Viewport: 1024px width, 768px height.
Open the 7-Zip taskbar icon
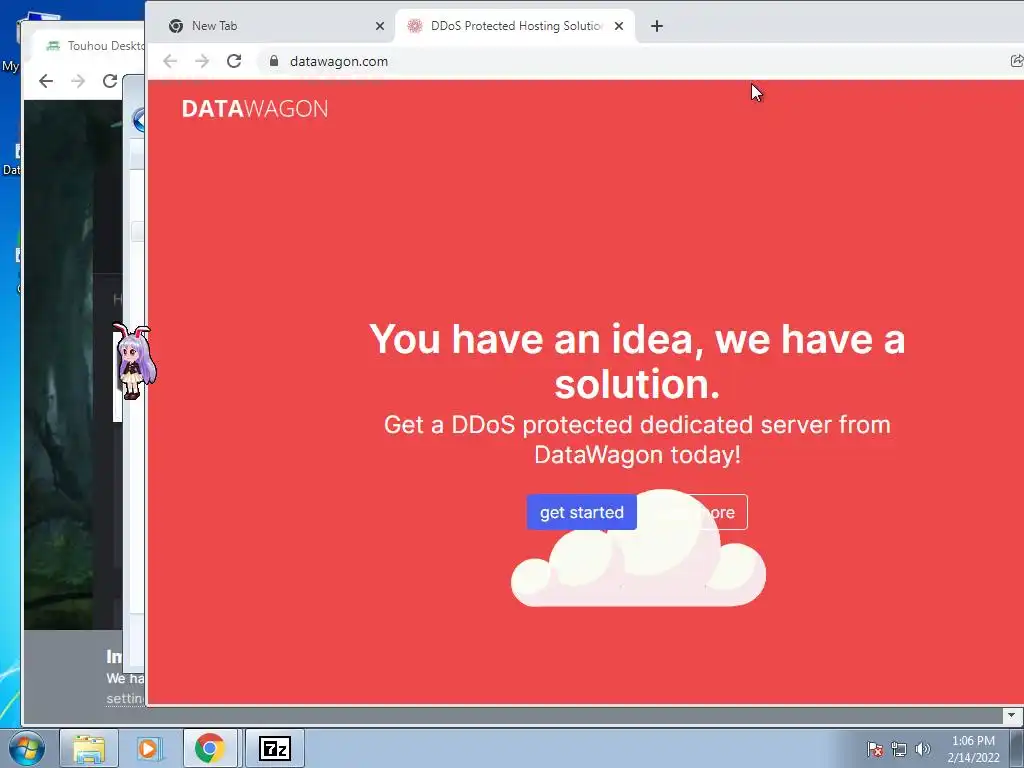pos(274,748)
